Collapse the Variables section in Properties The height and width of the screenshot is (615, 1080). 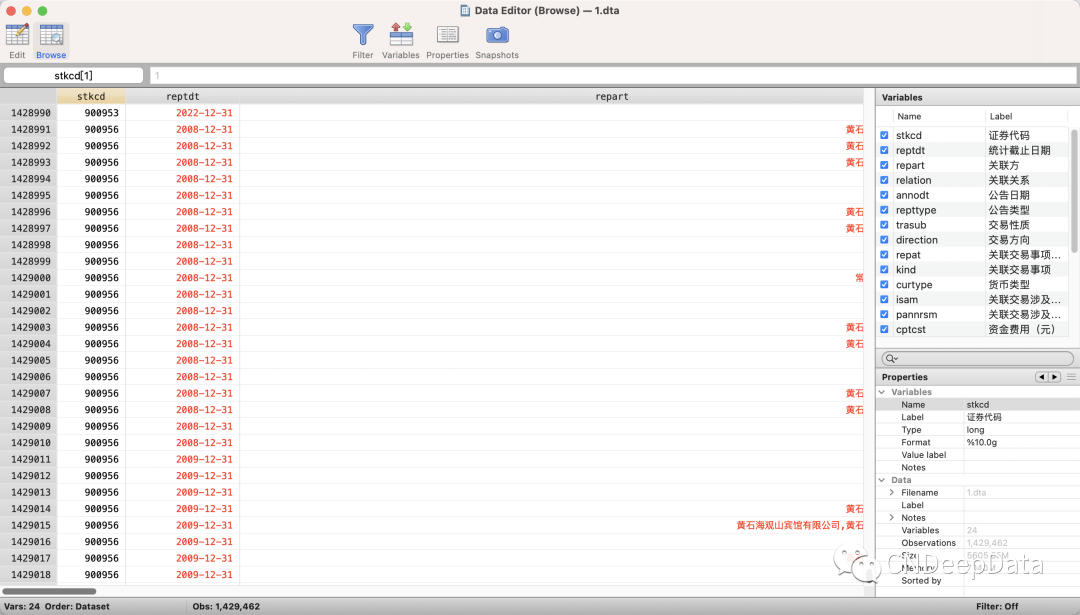(882, 392)
